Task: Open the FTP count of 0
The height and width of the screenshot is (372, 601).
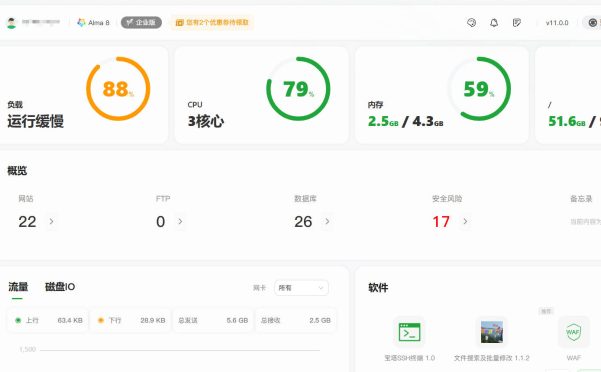Action: [161, 222]
